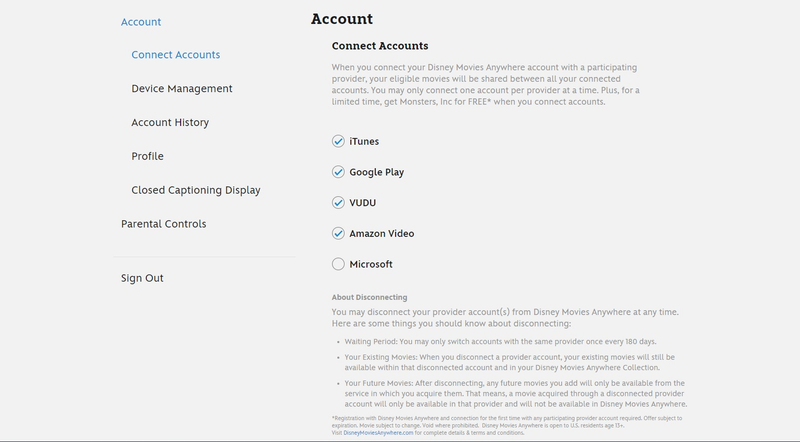
Task: Click the VUDU provider label
Action: point(363,203)
